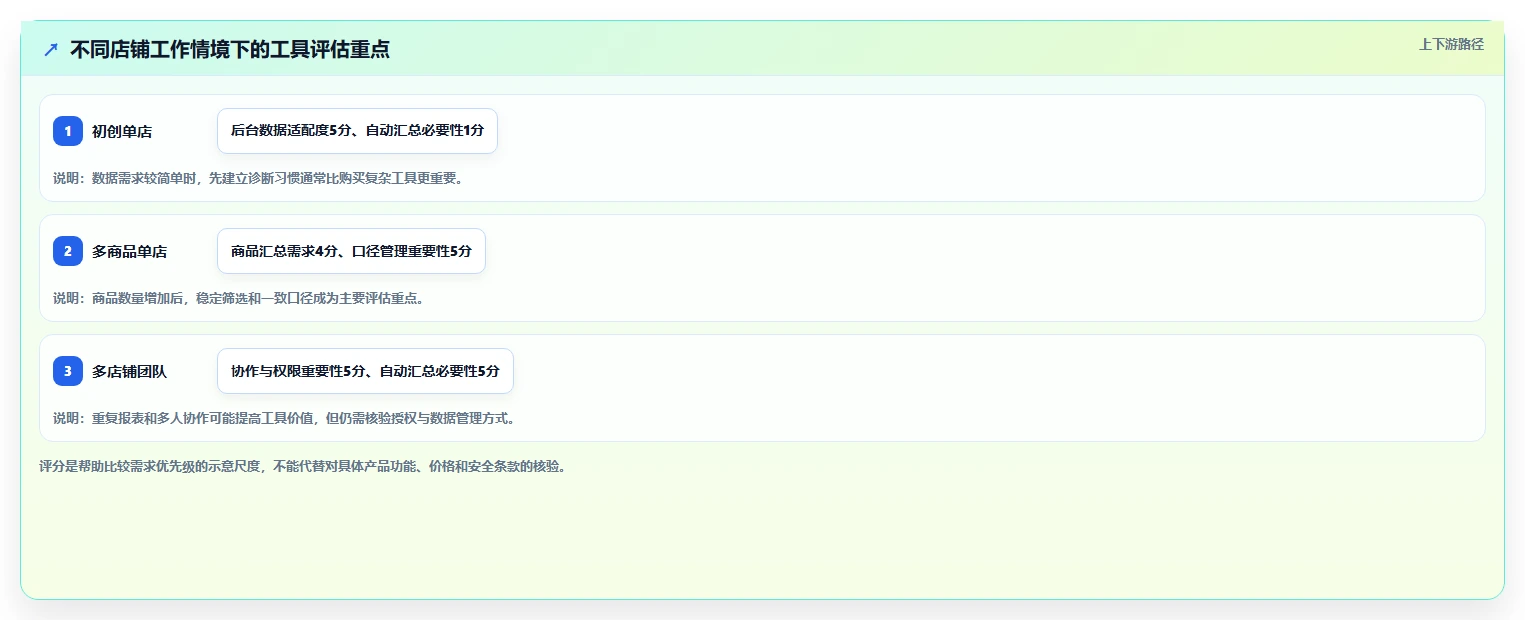
Task: Click the number 3 badge for 多店铺团队
Action: (x=68, y=371)
